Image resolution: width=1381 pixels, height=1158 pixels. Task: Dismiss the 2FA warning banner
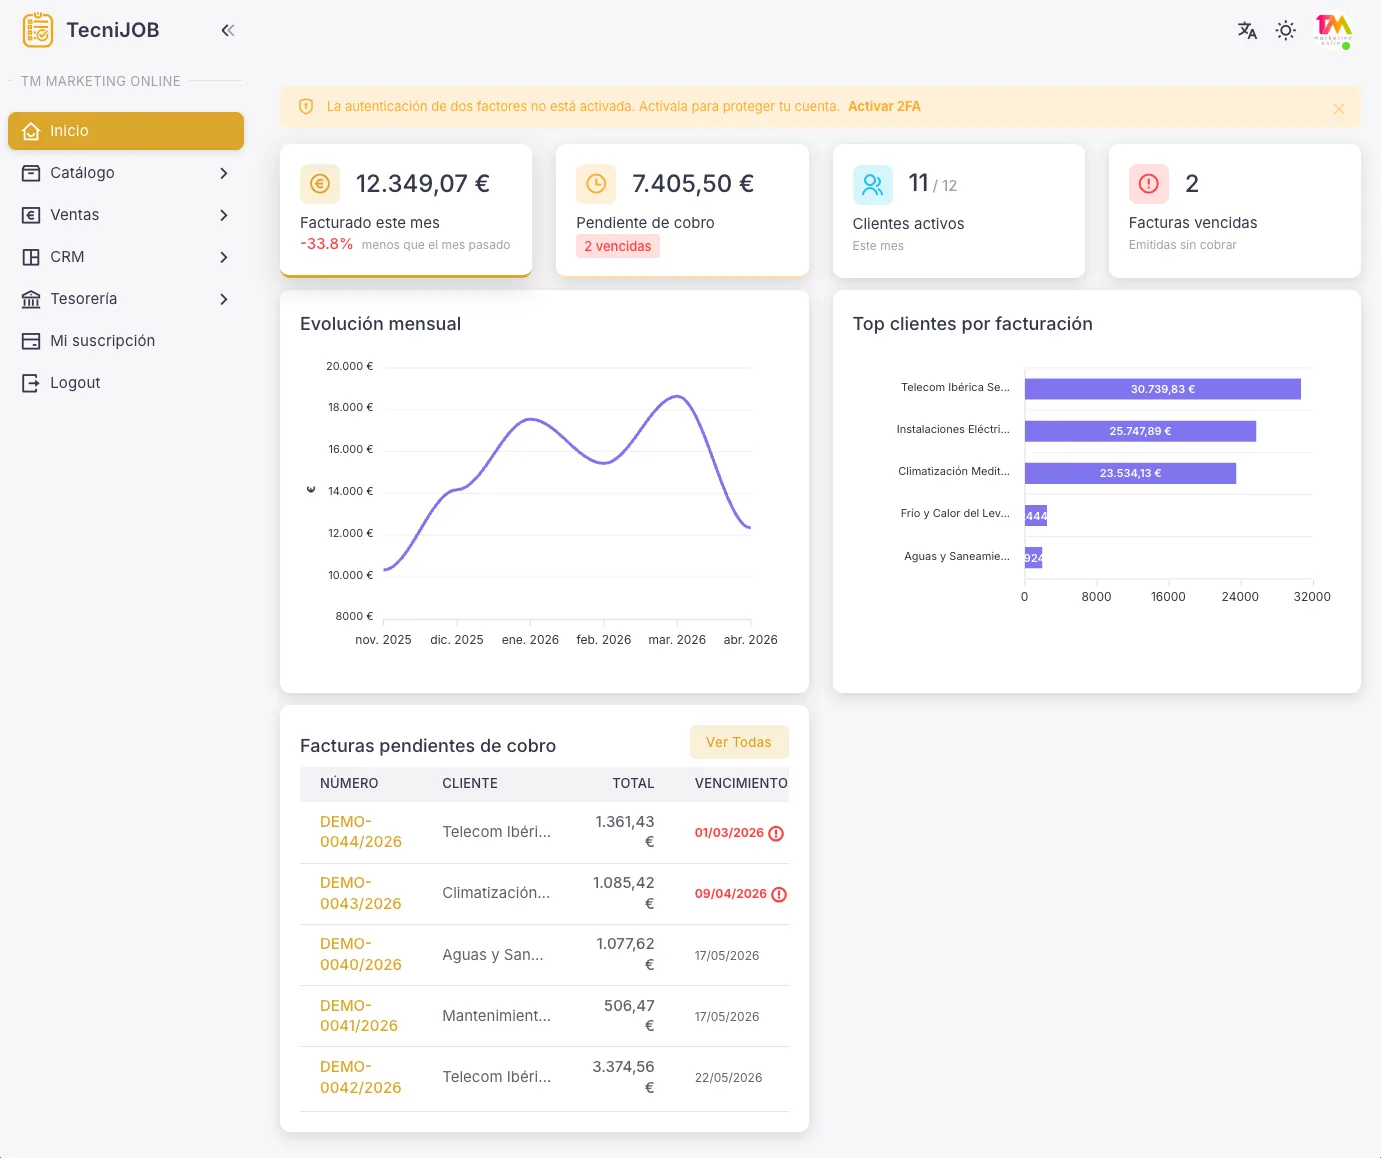pyautogui.click(x=1339, y=109)
